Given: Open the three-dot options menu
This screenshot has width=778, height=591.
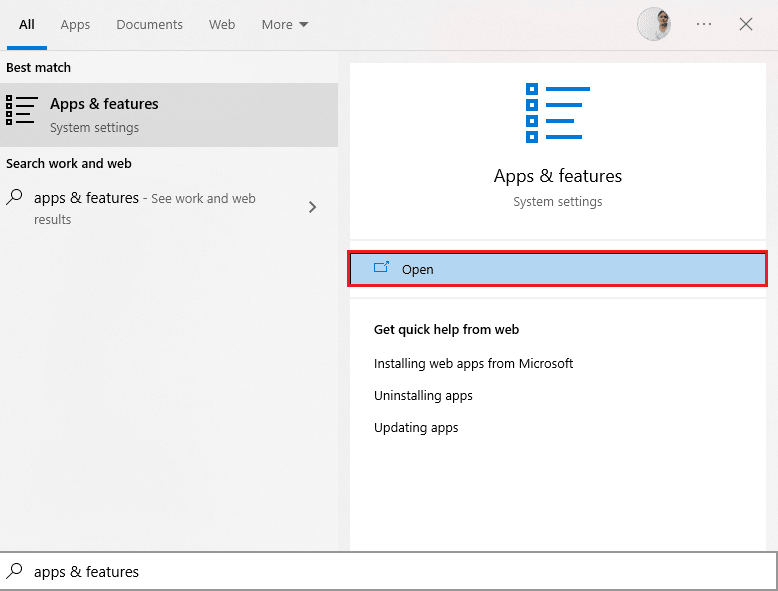Looking at the screenshot, I should [x=704, y=24].
